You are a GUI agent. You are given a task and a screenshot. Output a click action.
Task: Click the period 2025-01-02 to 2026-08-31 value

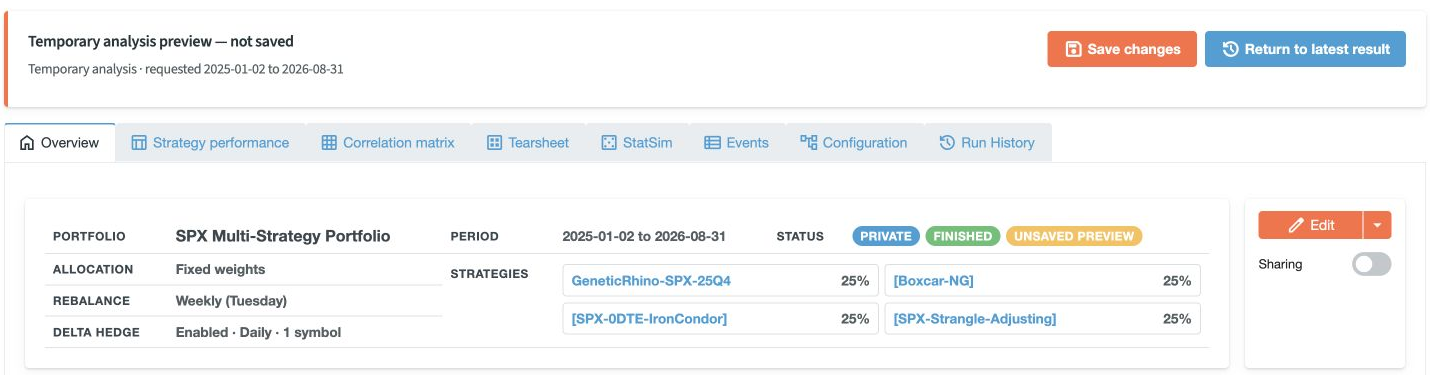point(644,237)
